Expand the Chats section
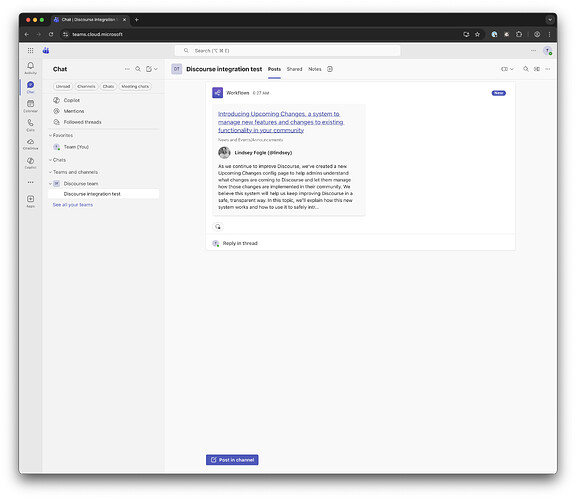 pyautogui.click(x=50, y=160)
